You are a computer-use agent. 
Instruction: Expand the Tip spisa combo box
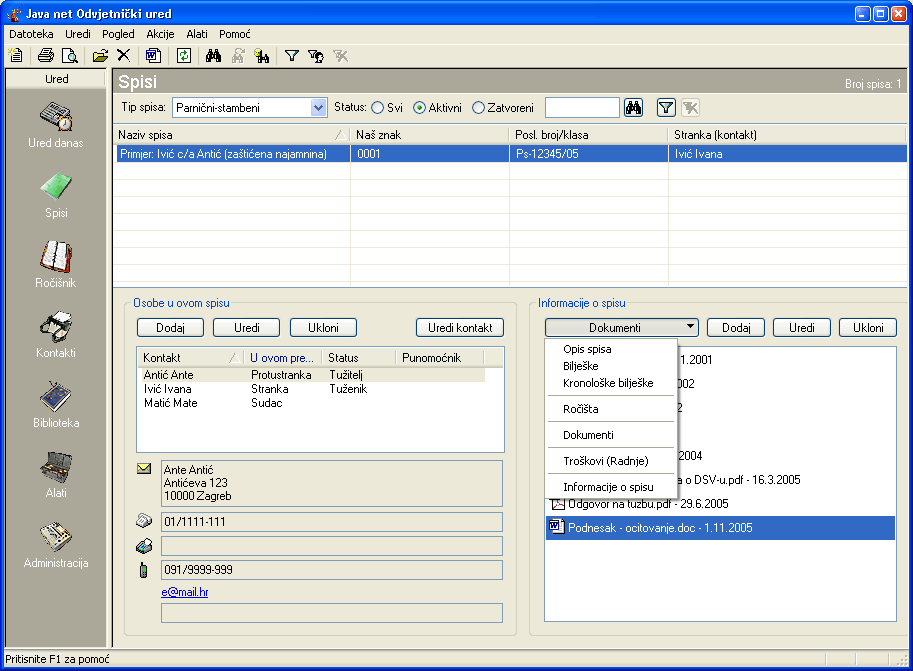pyautogui.click(x=319, y=108)
